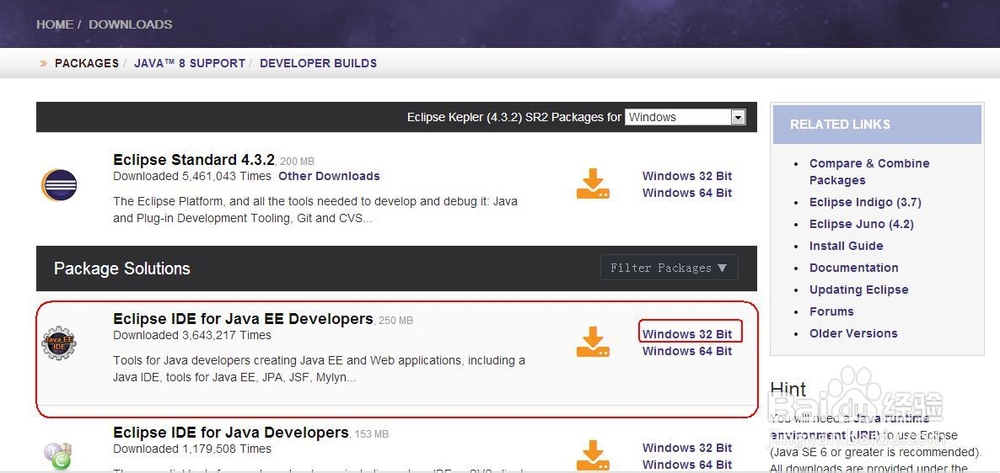Open the Eclipse IDE for Java Developers title

point(231,432)
